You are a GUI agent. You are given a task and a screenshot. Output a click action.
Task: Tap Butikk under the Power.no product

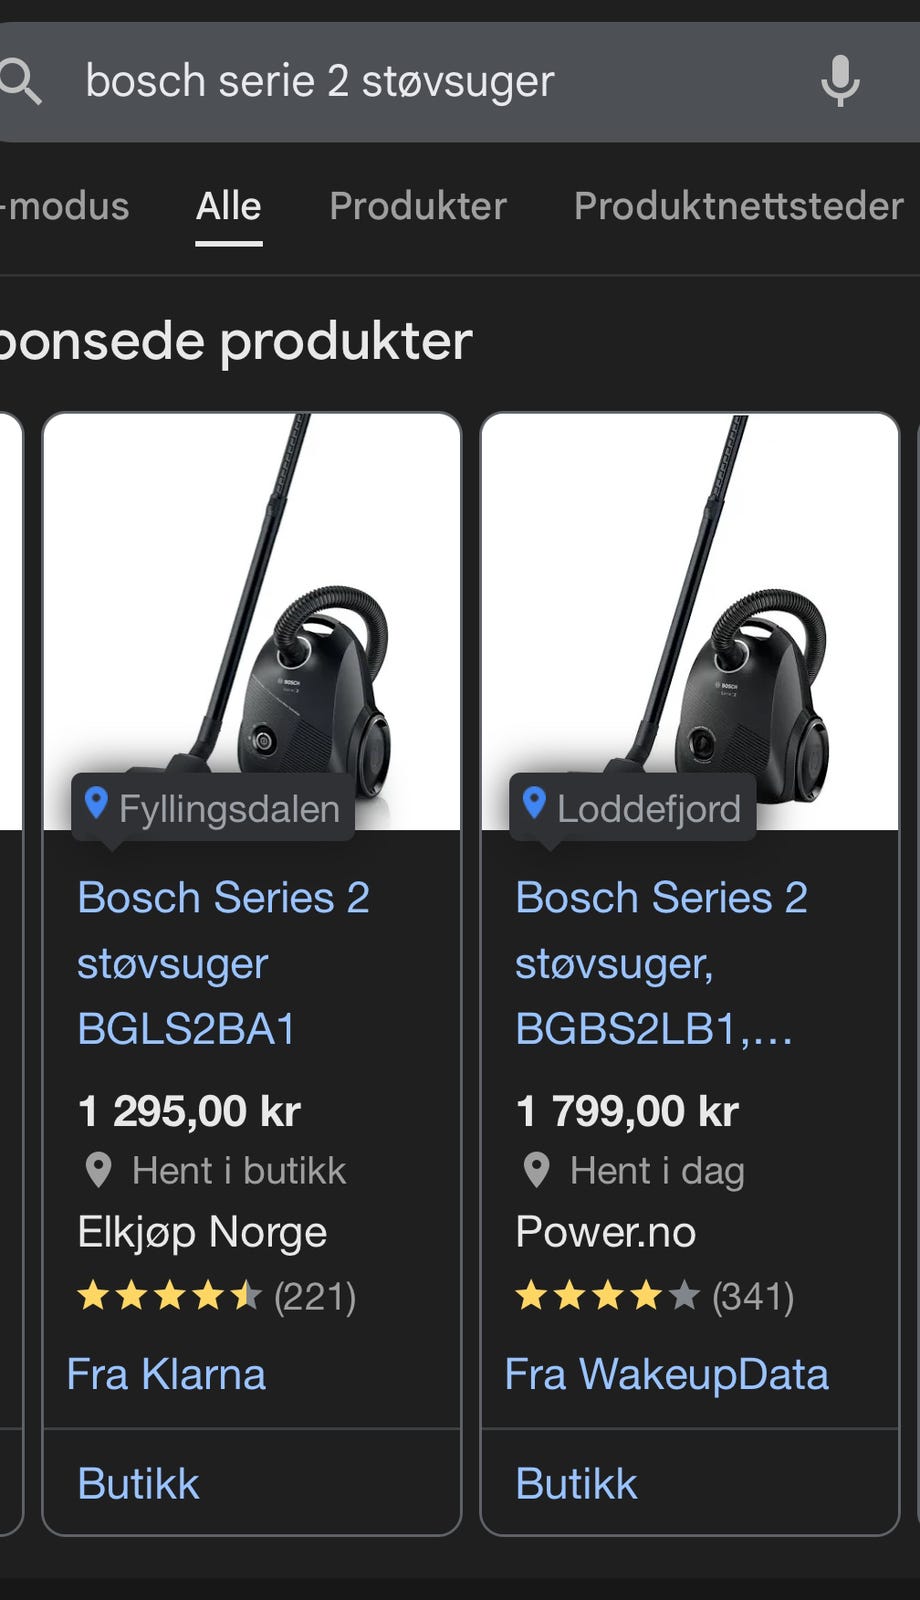[x=576, y=1483]
